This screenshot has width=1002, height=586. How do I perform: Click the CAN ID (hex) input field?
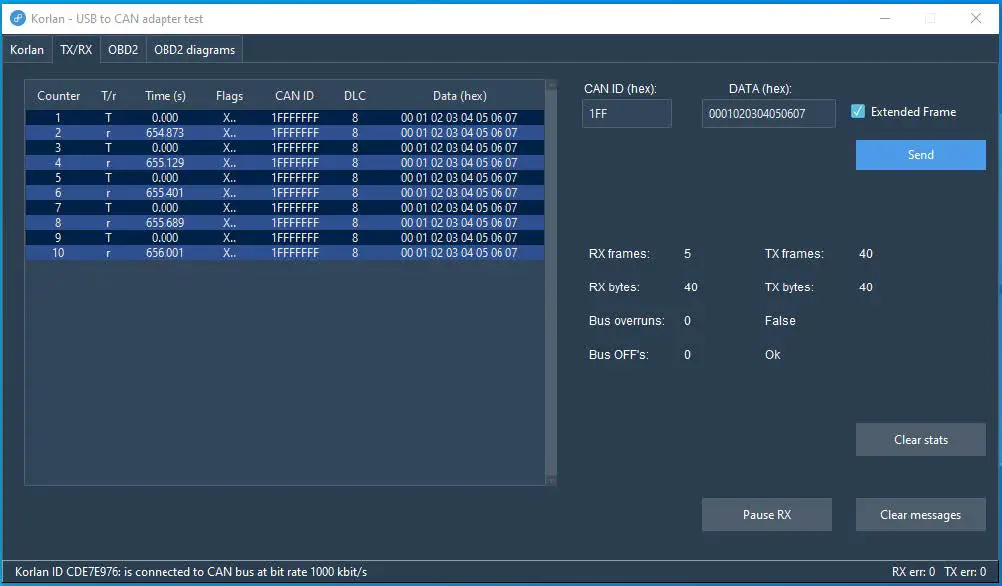pyautogui.click(x=626, y=113)
